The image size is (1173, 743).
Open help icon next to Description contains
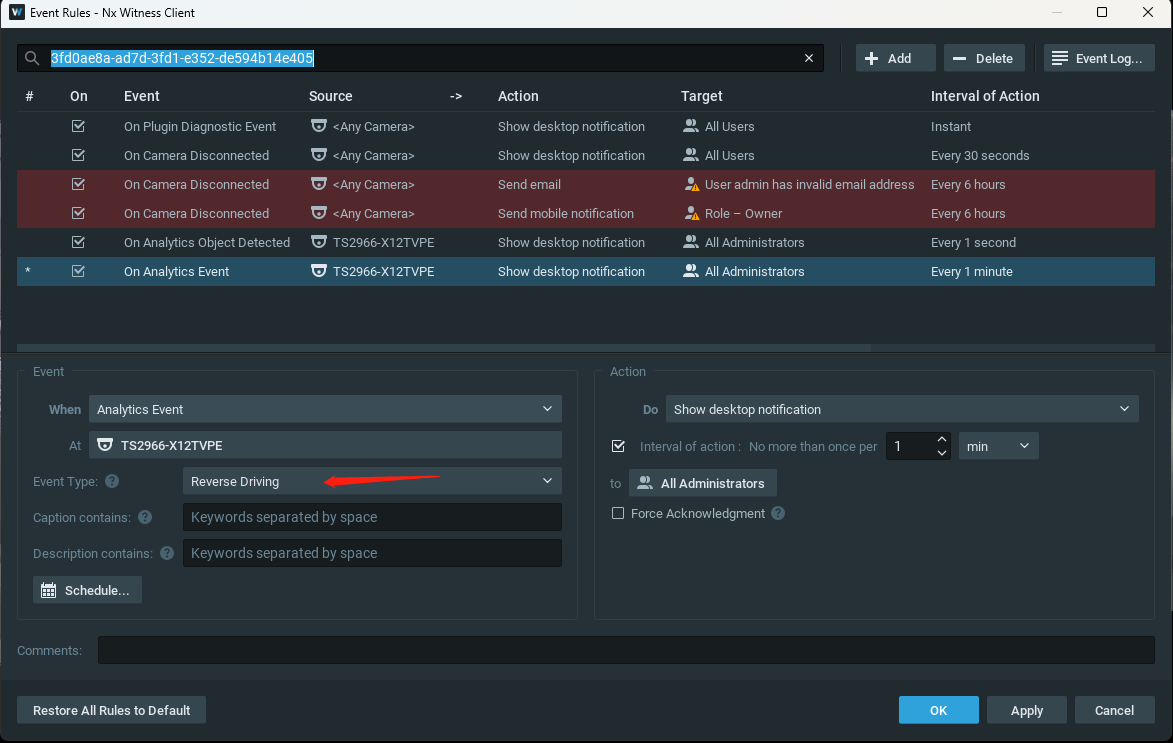[167, 553]
